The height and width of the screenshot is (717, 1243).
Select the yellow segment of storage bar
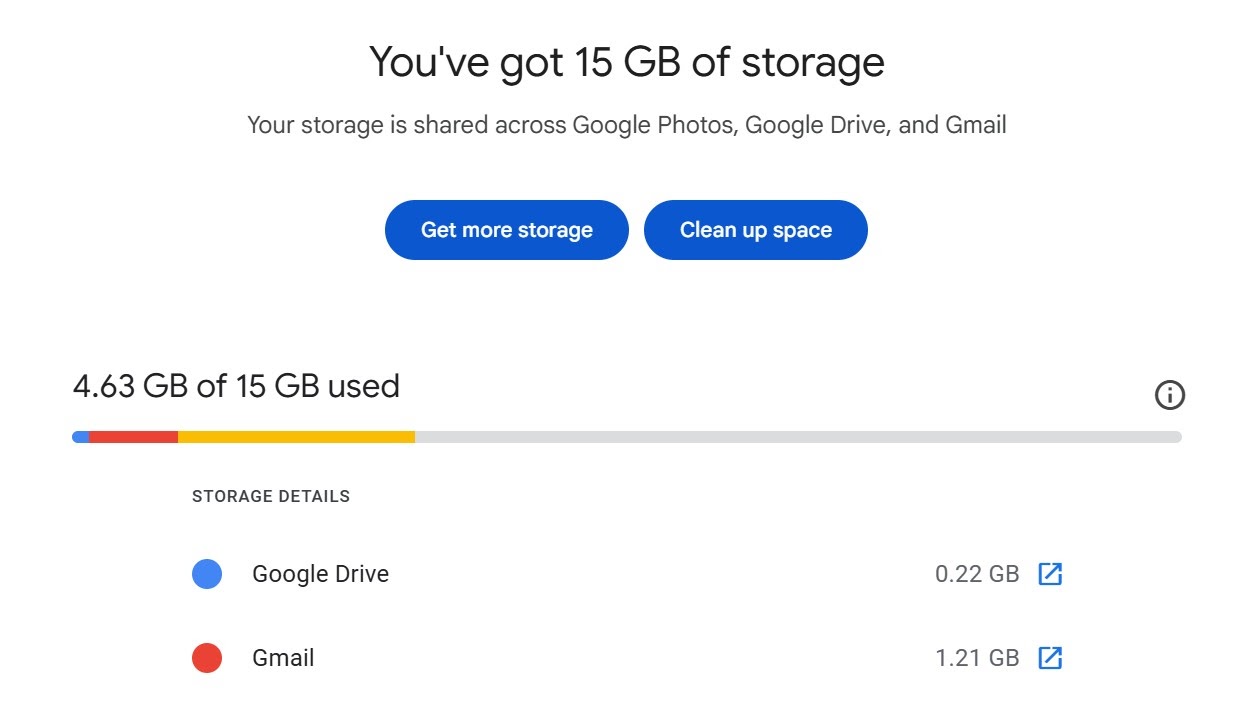click(296, 437)
